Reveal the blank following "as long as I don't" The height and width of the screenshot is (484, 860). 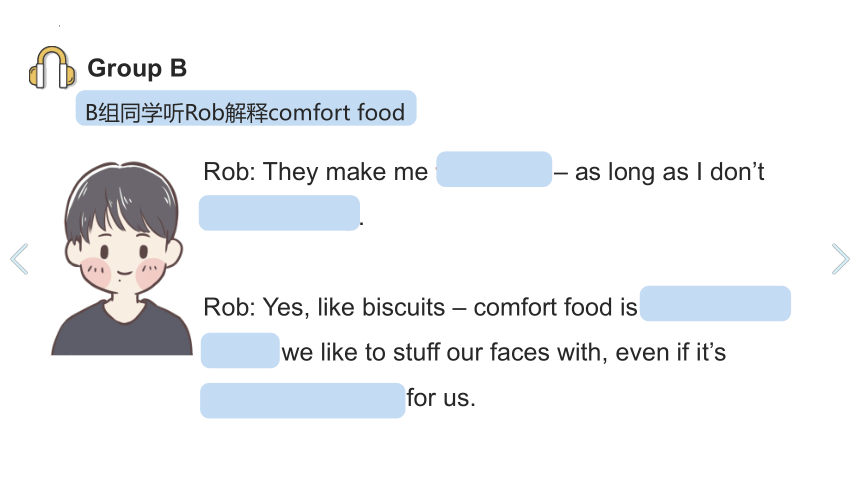[279, 213]
